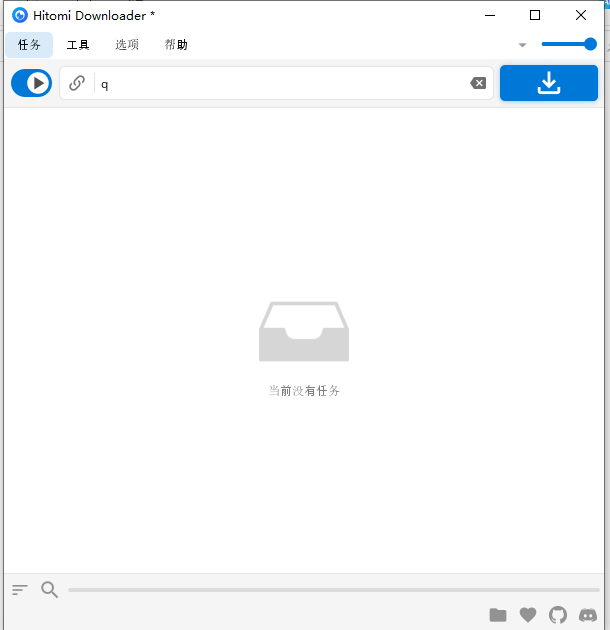Open the download folder icon
The image size is (610, 630).
[498, 615]
